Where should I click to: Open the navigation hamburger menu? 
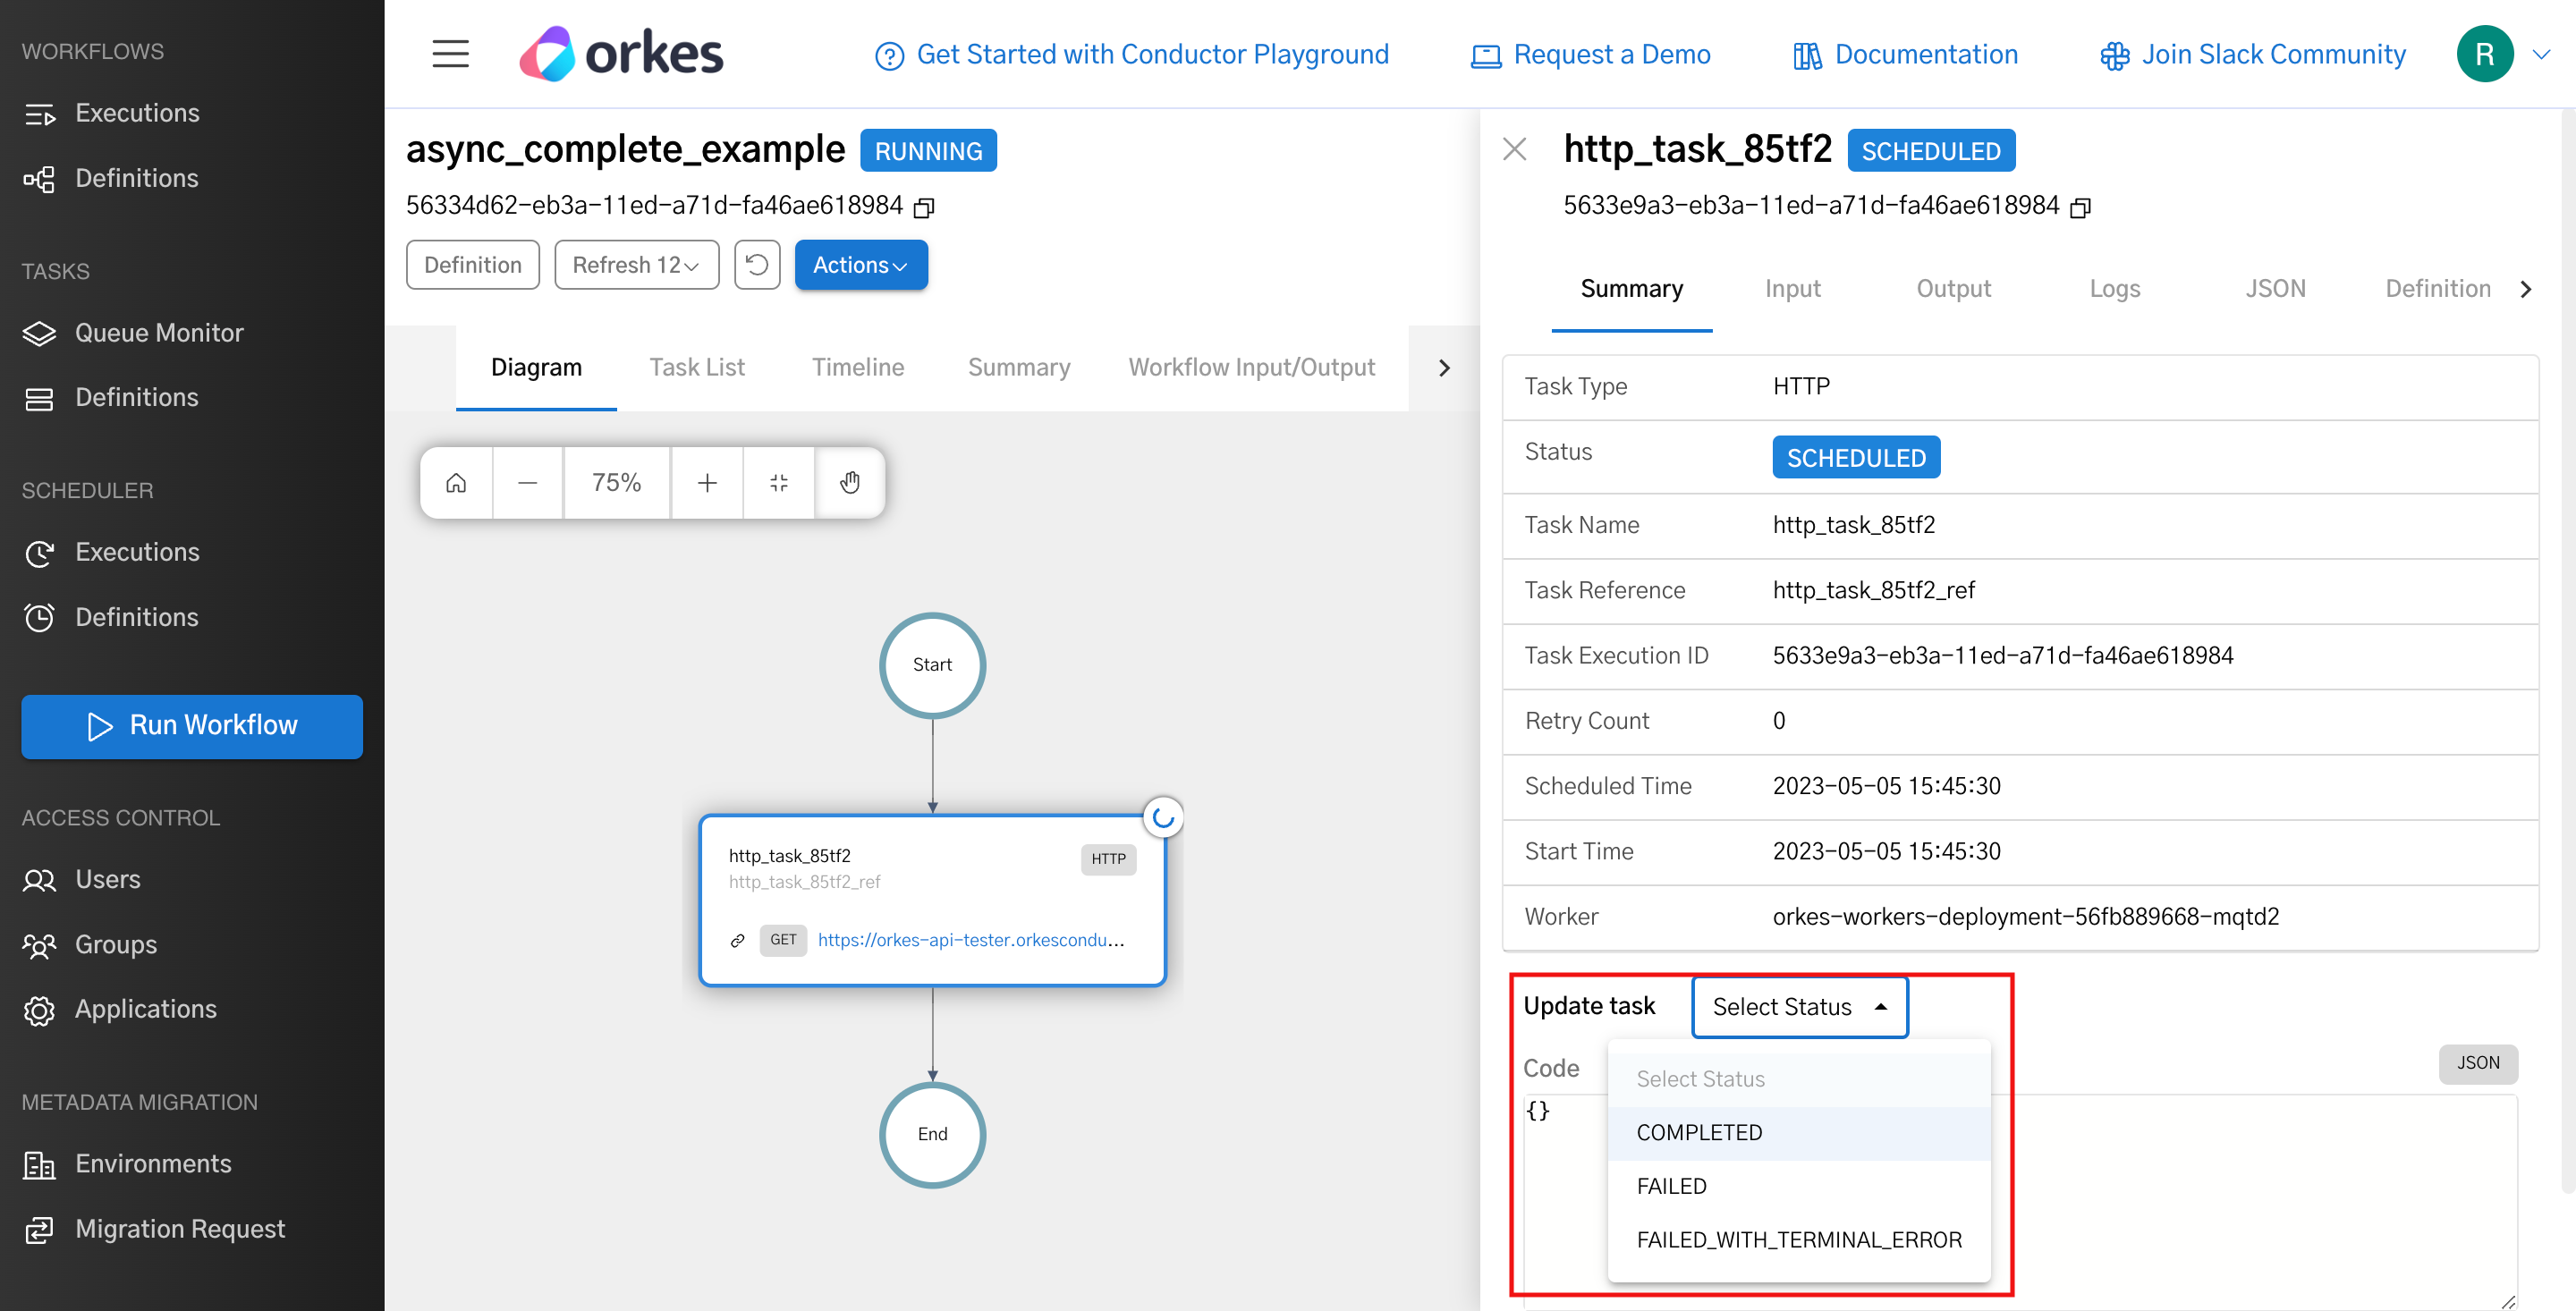click(450, 54)
